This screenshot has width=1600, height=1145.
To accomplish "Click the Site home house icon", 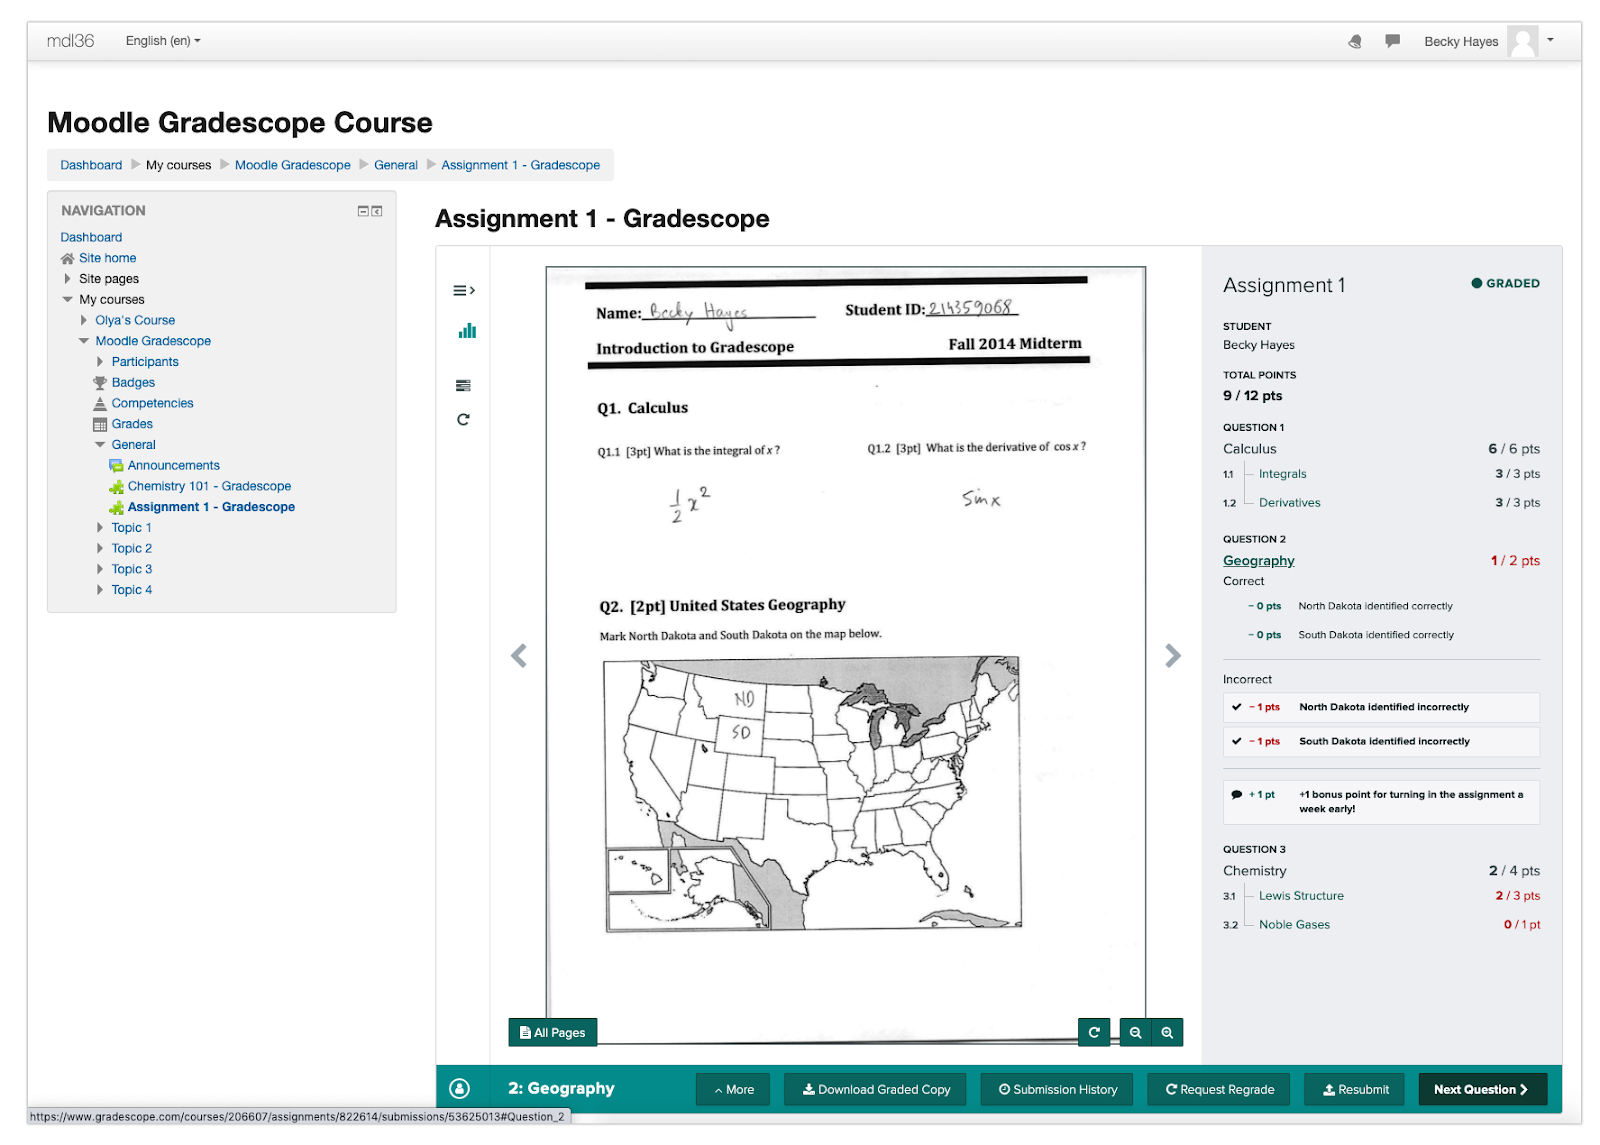I will click(x=68, y=258).
